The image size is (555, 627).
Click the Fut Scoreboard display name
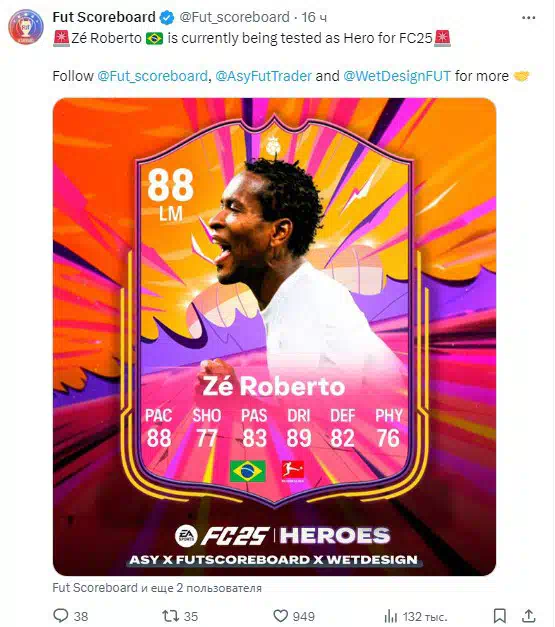(104, 17)
